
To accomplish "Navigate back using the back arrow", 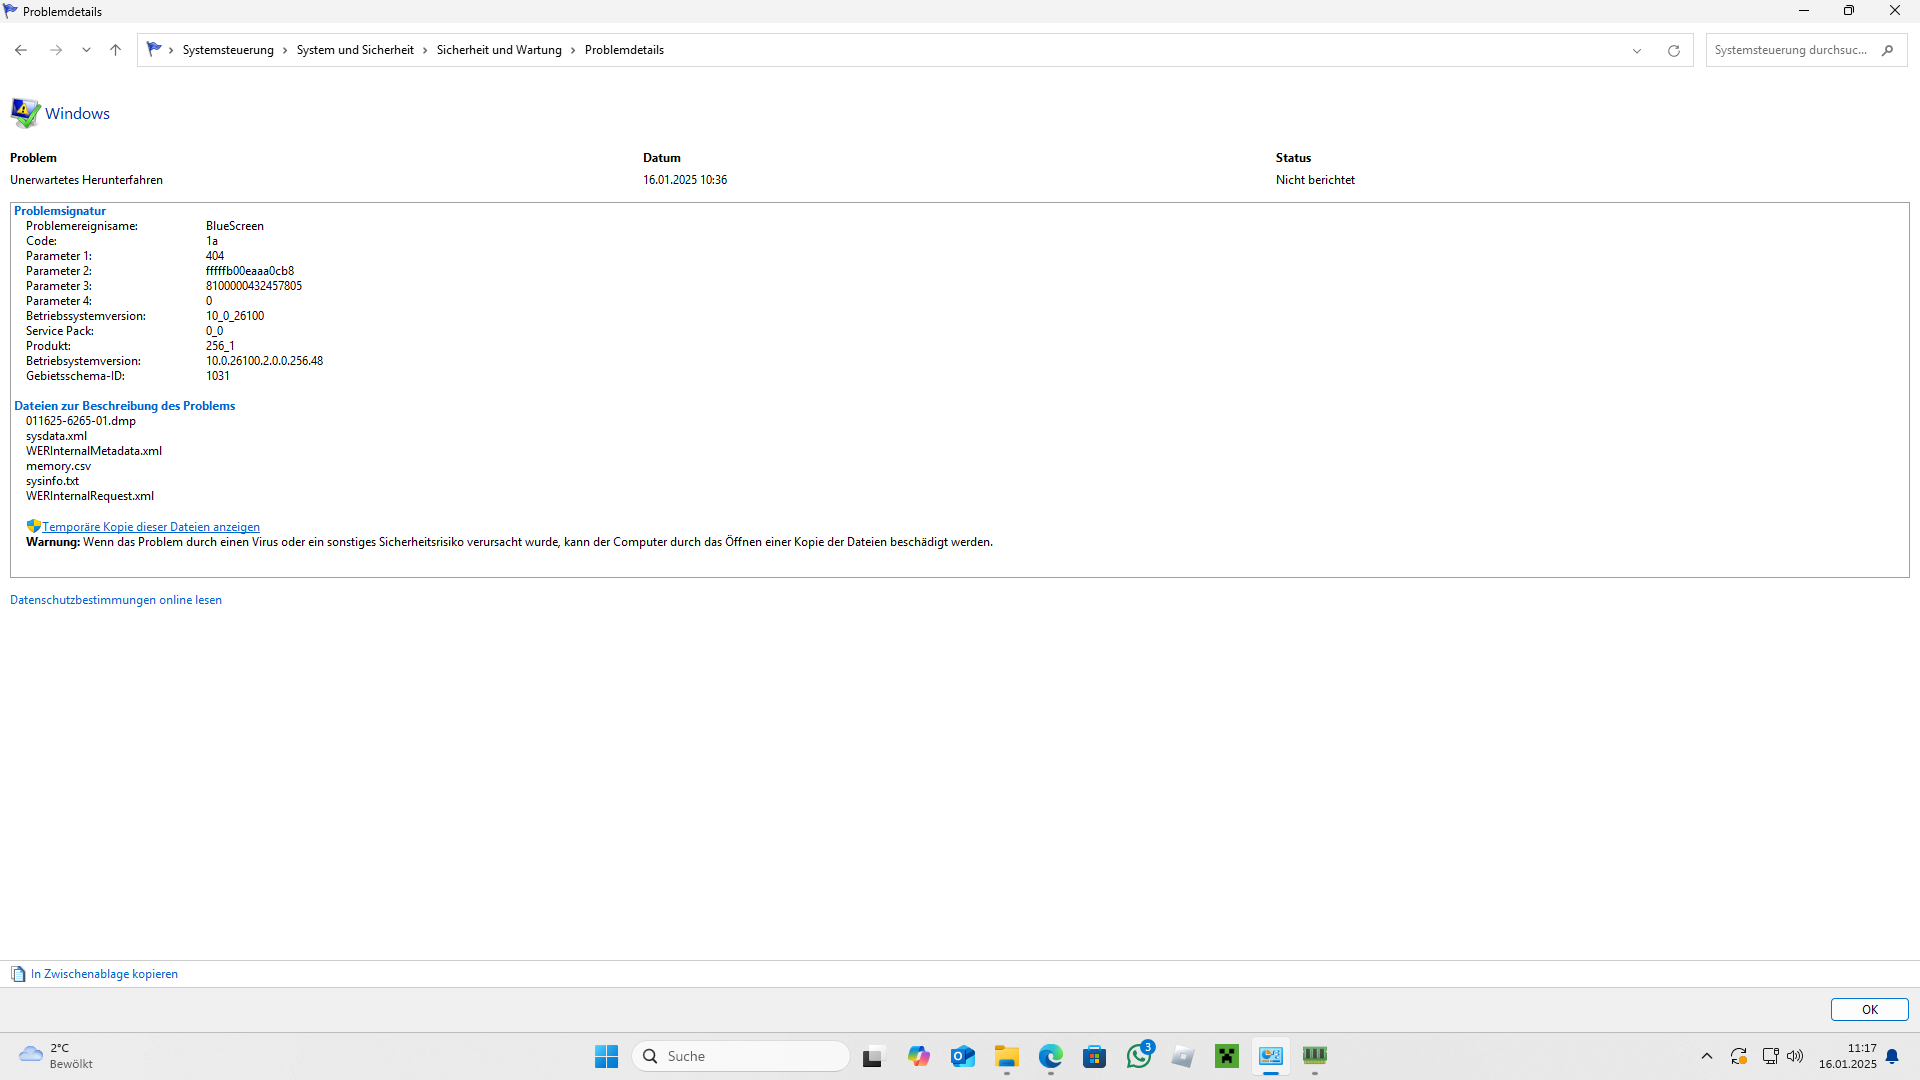I will pos(21,49).
